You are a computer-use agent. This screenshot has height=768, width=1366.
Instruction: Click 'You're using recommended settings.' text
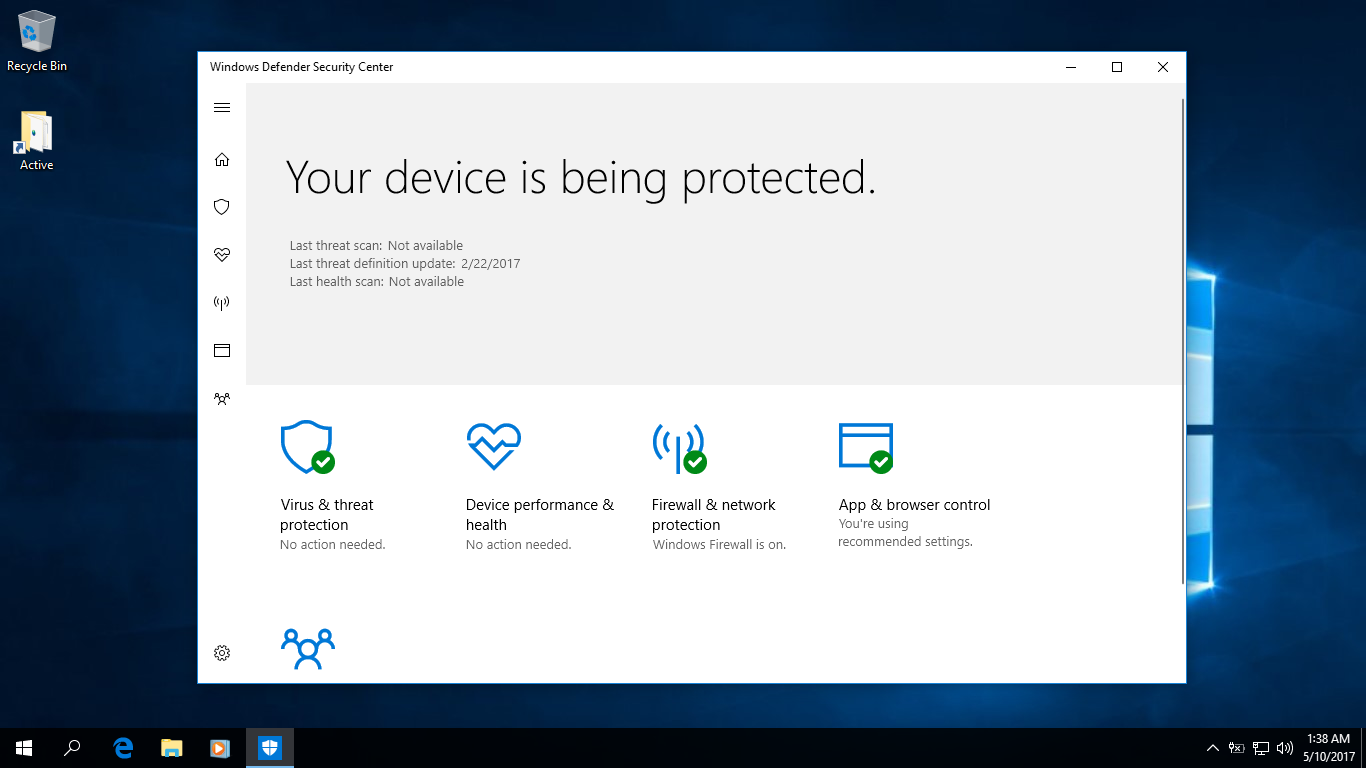[905, 533]
